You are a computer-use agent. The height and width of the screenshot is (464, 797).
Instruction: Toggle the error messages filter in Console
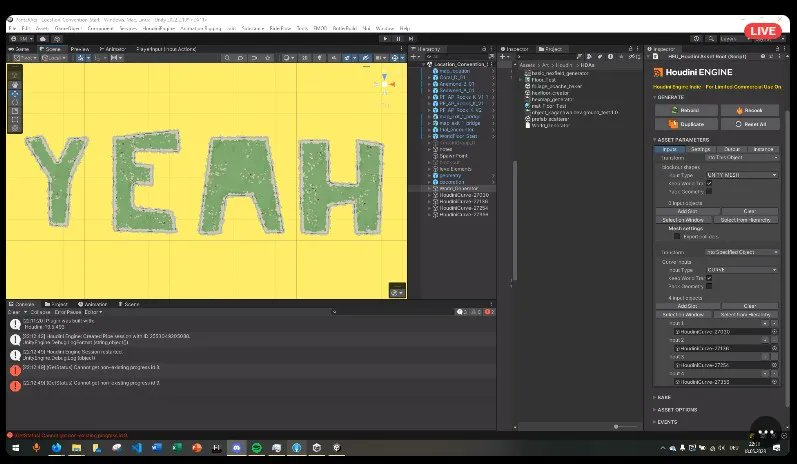pos(489,312)
